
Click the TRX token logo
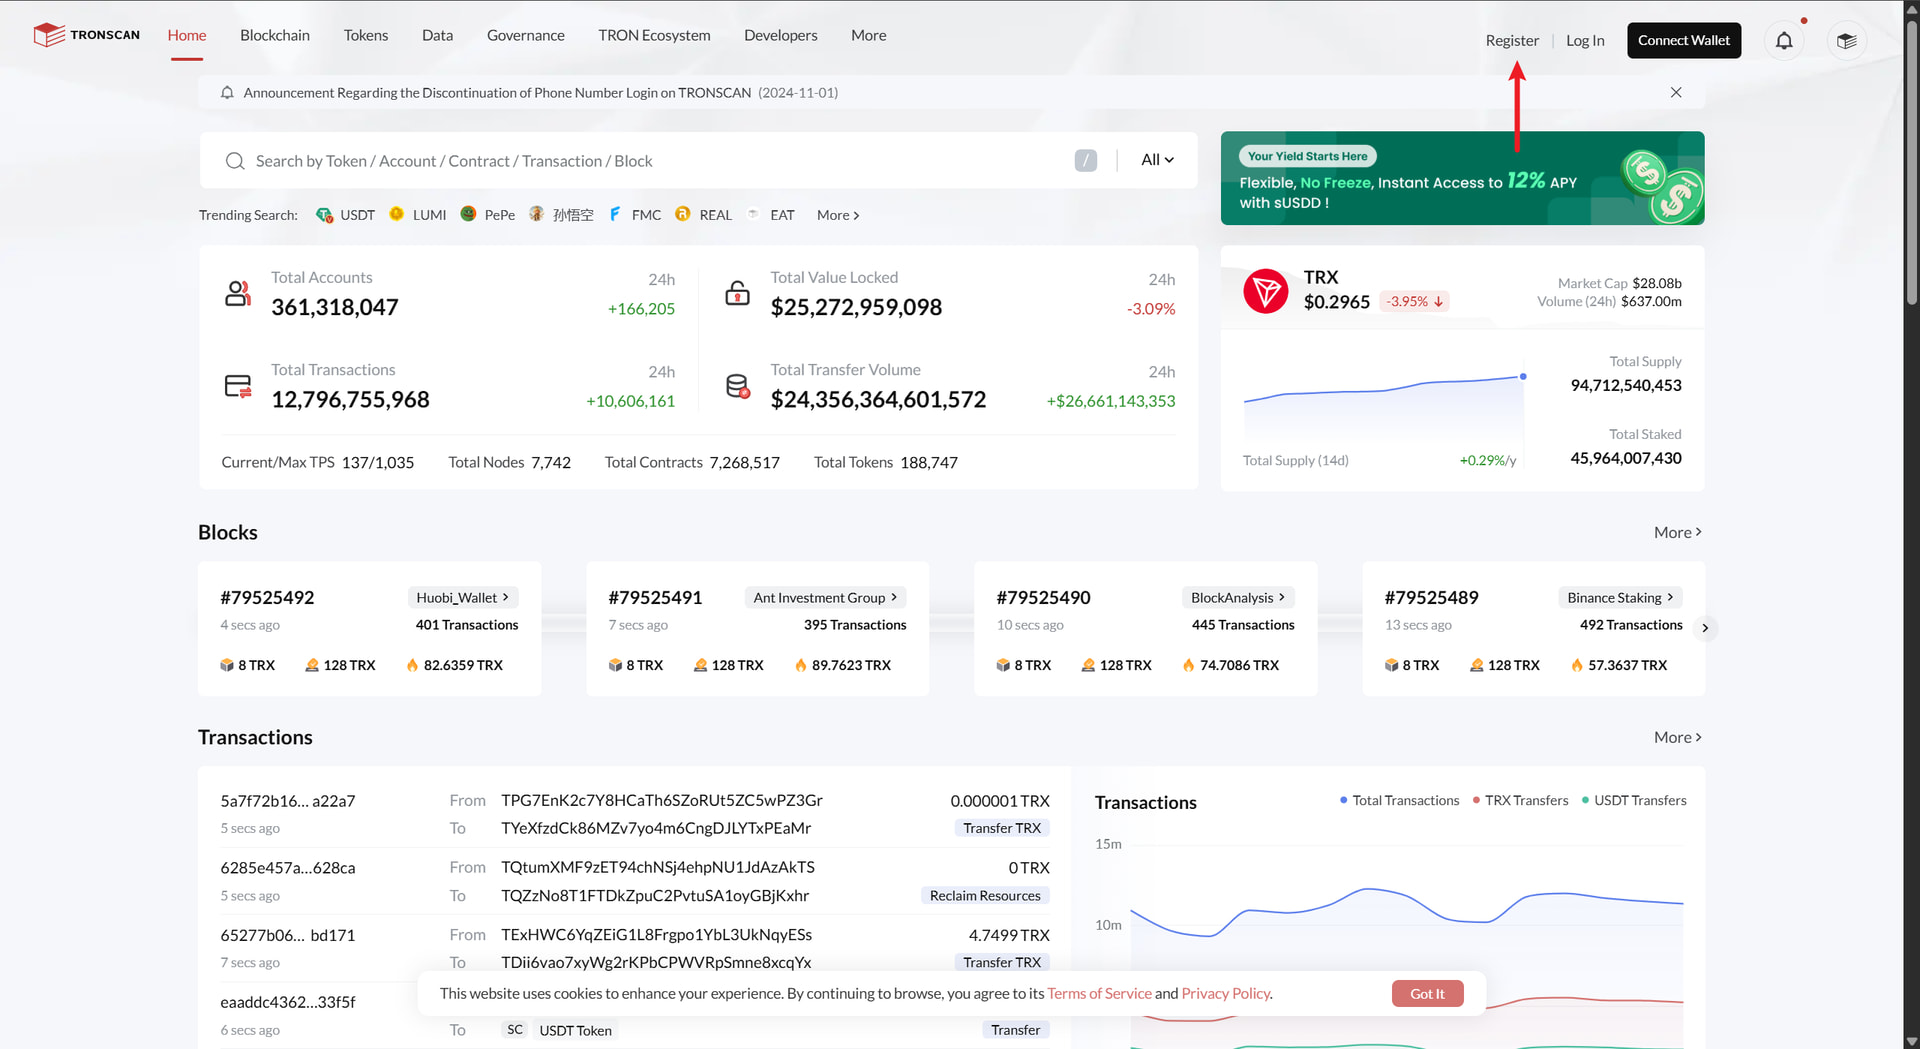pos(1265,291)
